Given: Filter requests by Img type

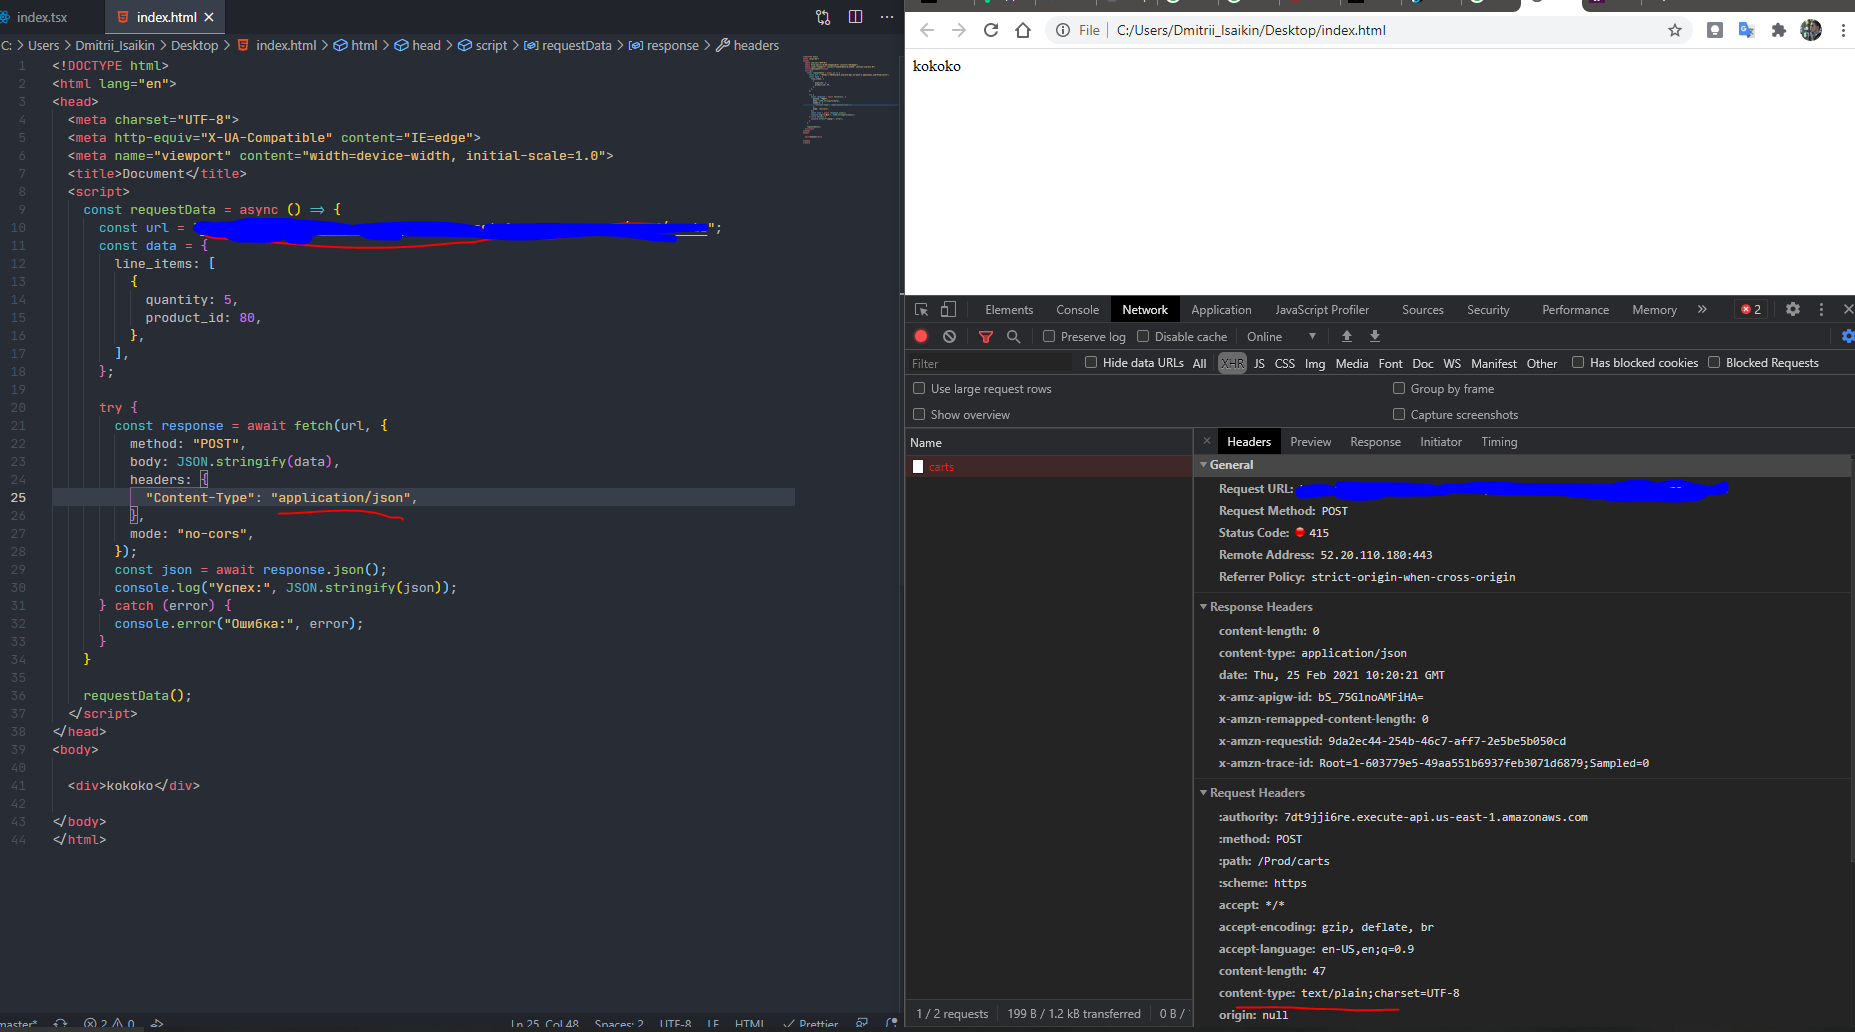Looking at the screenshot, I should (1315, 363).
